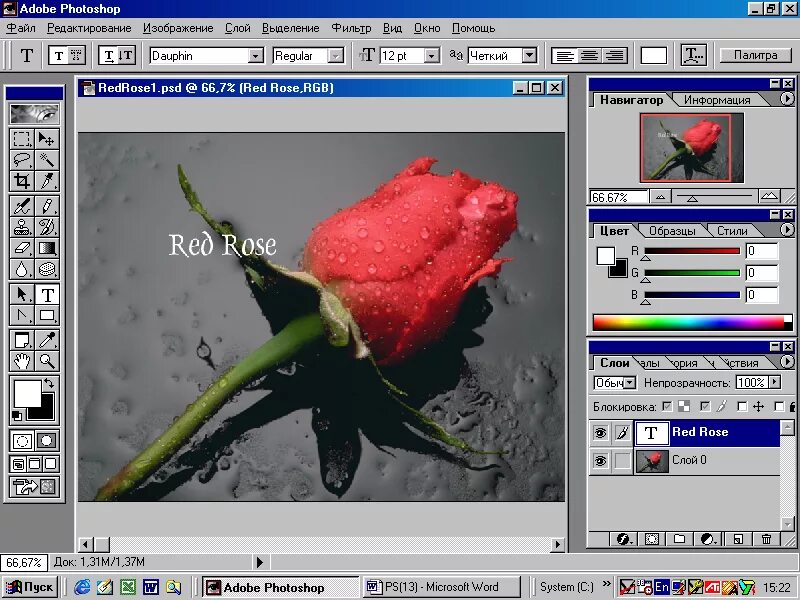Hide the Red Rose text layer
Image resolution: width=800 pixels, height=600 pixels.
point(601,433)
